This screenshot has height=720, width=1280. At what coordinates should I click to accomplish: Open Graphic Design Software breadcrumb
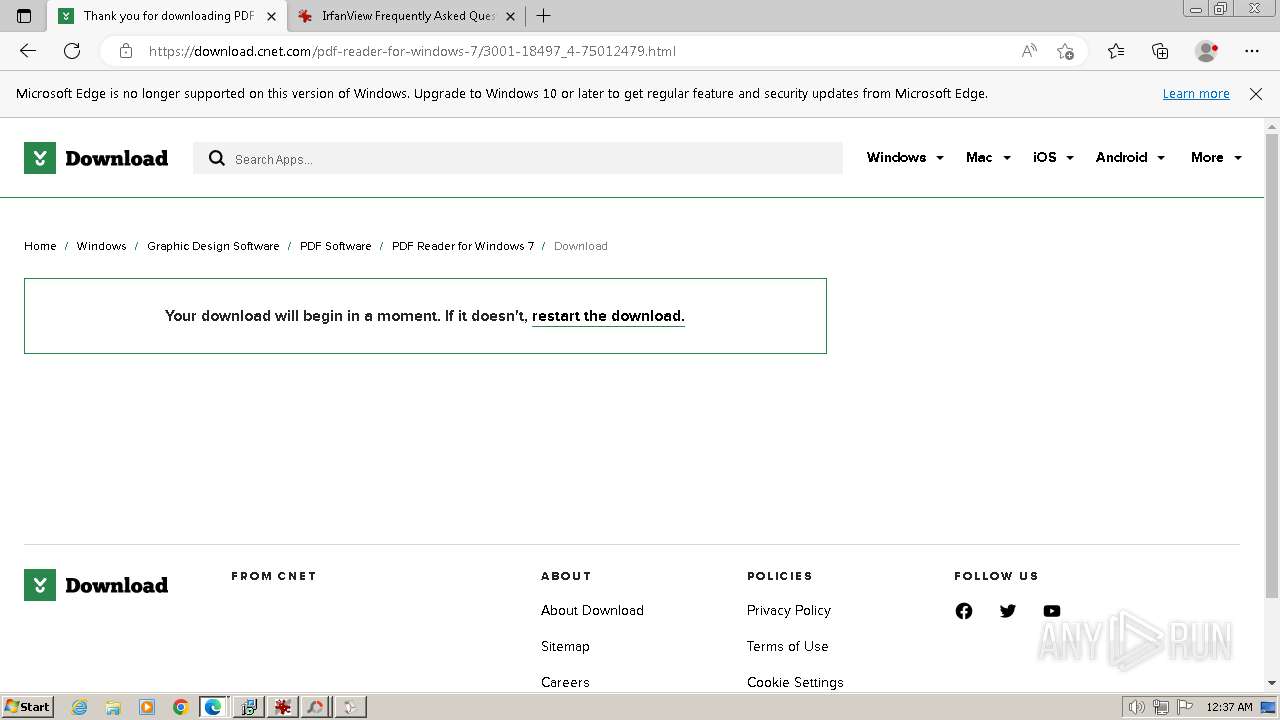pos(213,246)
